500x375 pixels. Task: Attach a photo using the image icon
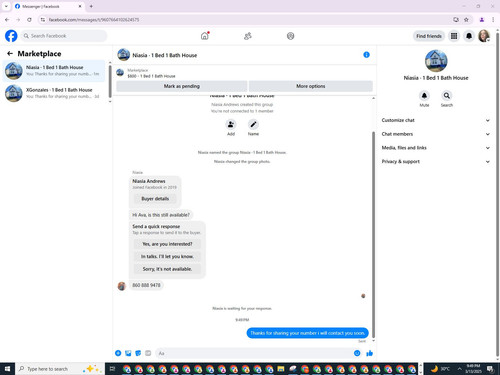point(128,353)
